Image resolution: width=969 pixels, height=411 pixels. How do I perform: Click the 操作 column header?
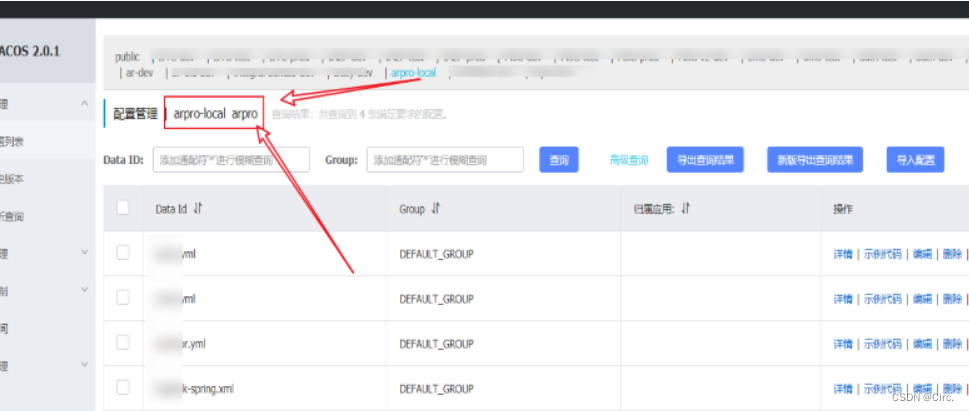tap(843, 209)
